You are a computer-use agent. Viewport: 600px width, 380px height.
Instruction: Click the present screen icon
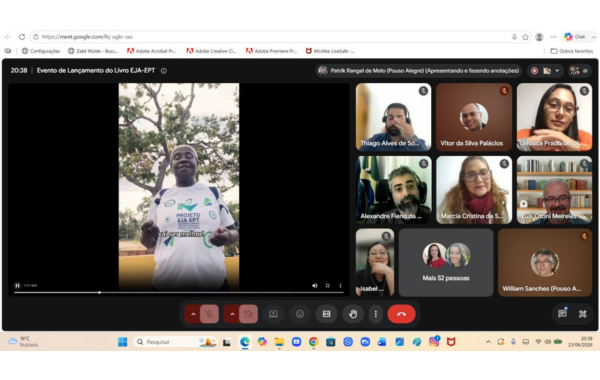coord(273,314)
